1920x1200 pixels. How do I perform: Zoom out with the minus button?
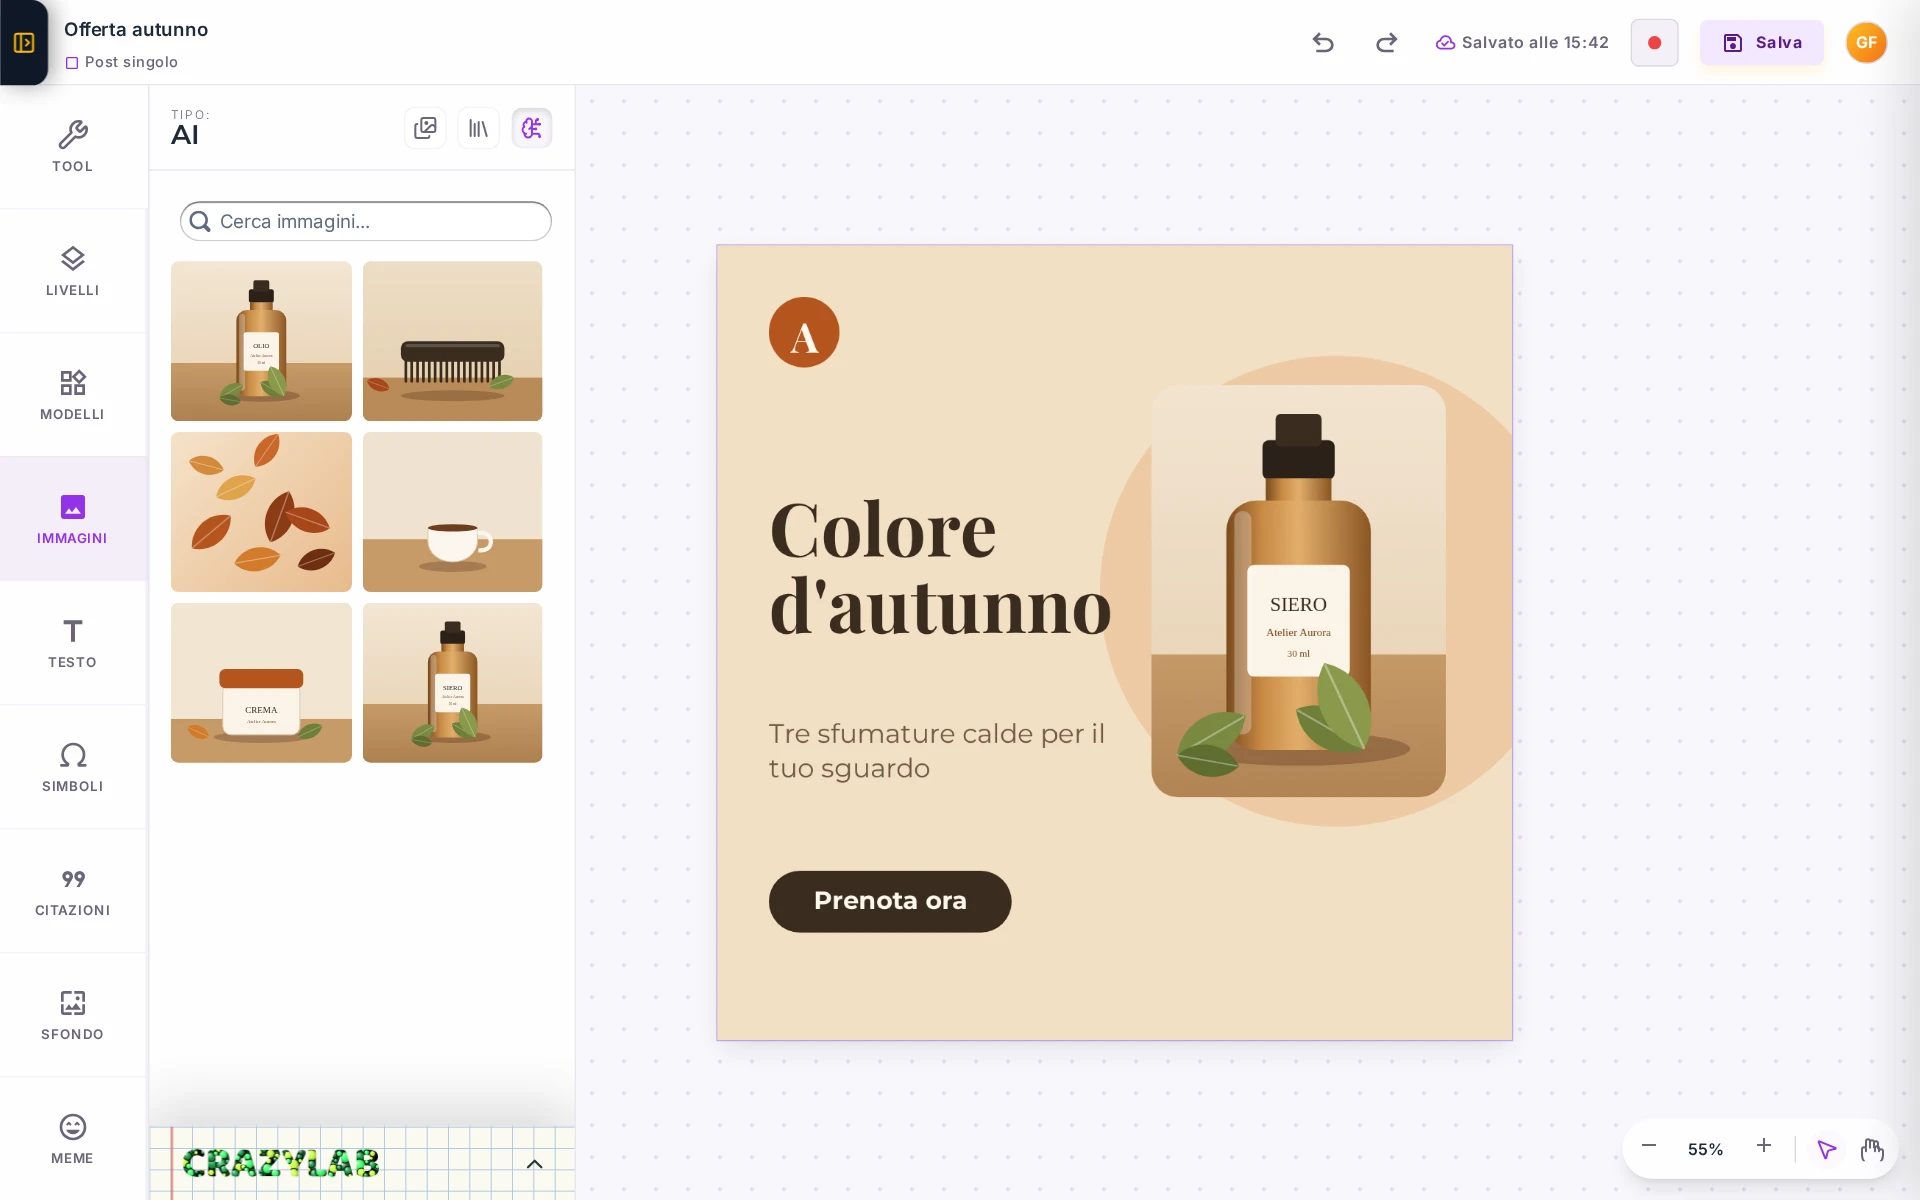click(1649, 1146)
